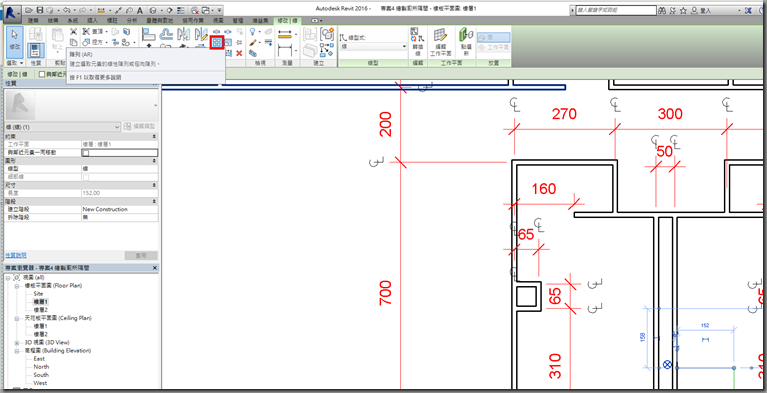Open the Insert ribbon tab
This screenshot has width=767, height=393.
(92, 20)
